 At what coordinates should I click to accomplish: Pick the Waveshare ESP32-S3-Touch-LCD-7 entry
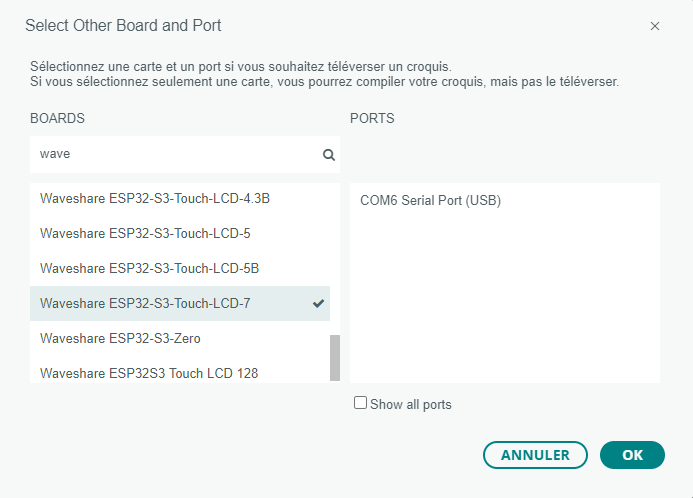(x=180, y=304)
